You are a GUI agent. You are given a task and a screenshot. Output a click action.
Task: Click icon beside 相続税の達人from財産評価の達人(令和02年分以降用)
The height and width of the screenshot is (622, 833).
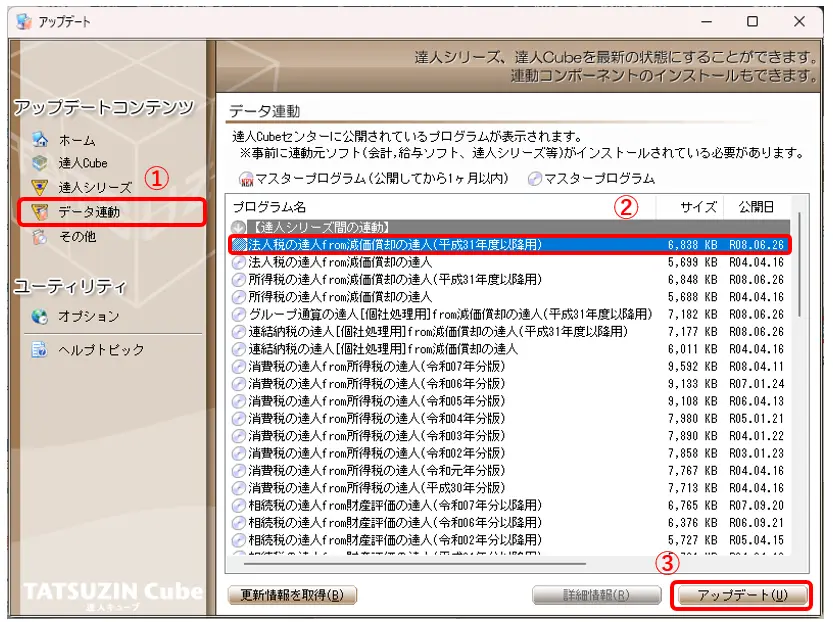[x=239, y=540]
